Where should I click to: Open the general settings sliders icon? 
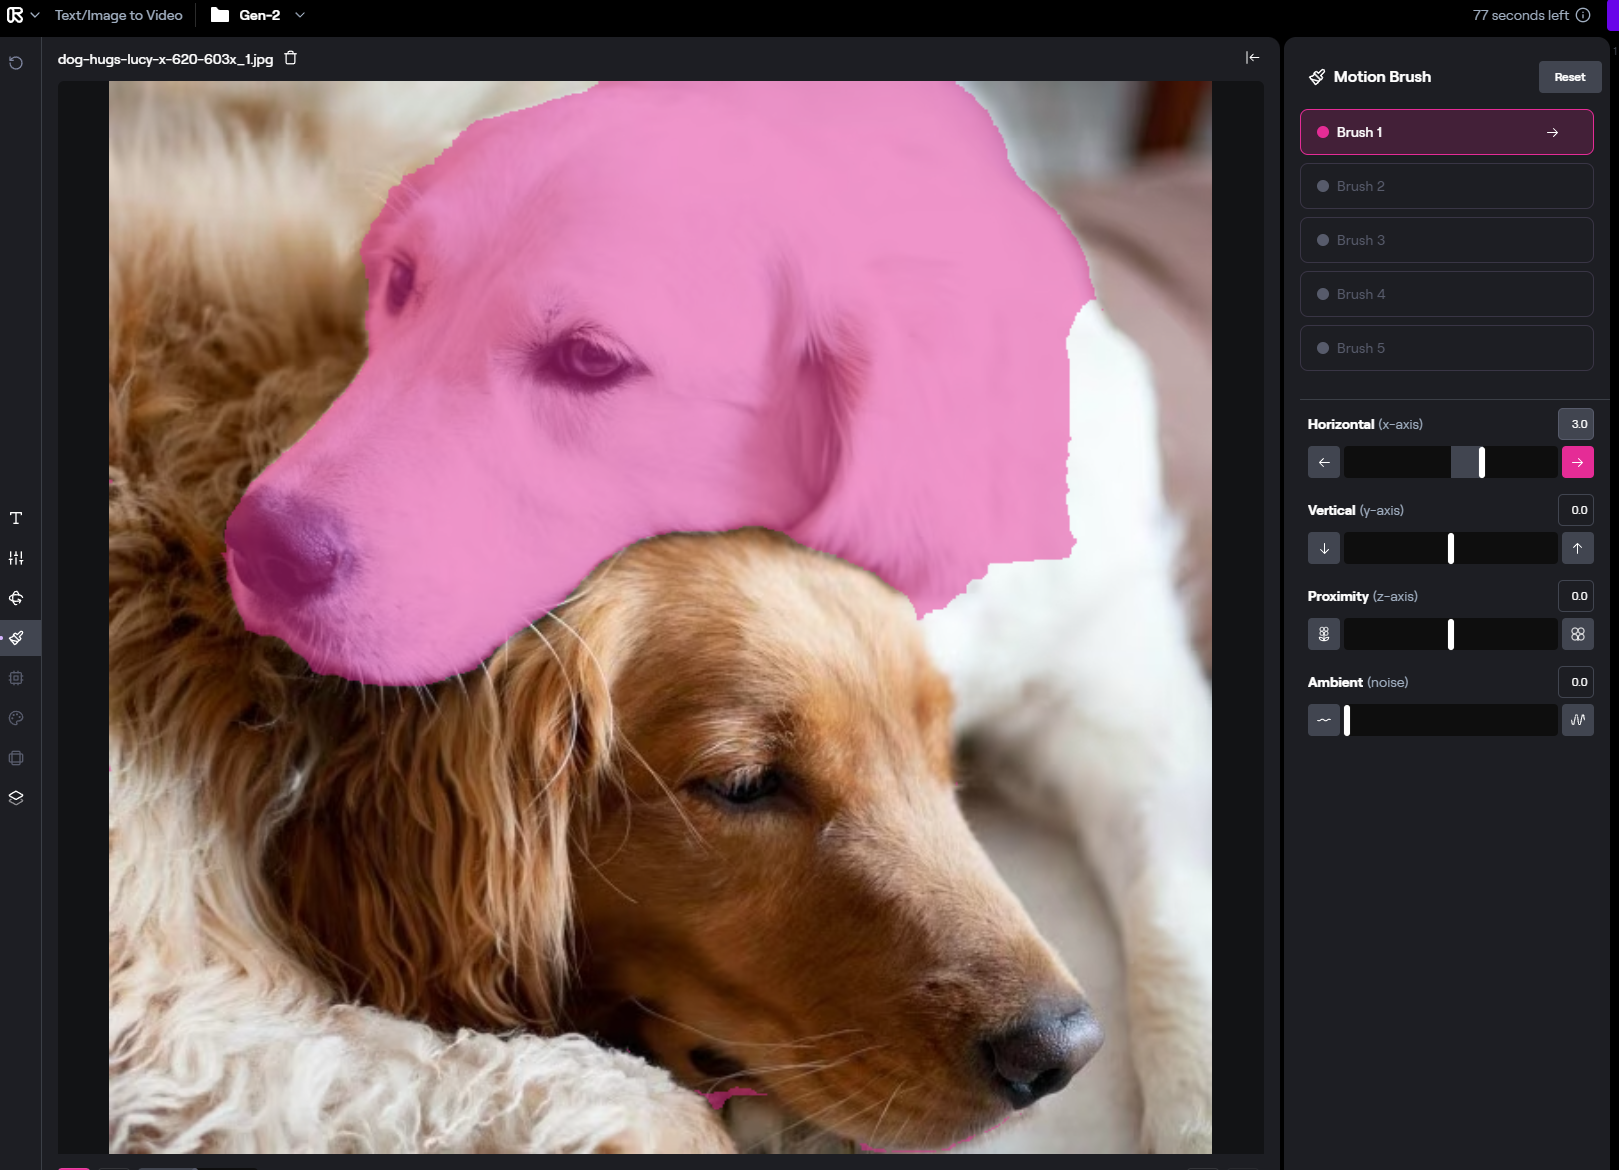click(16, 558)
